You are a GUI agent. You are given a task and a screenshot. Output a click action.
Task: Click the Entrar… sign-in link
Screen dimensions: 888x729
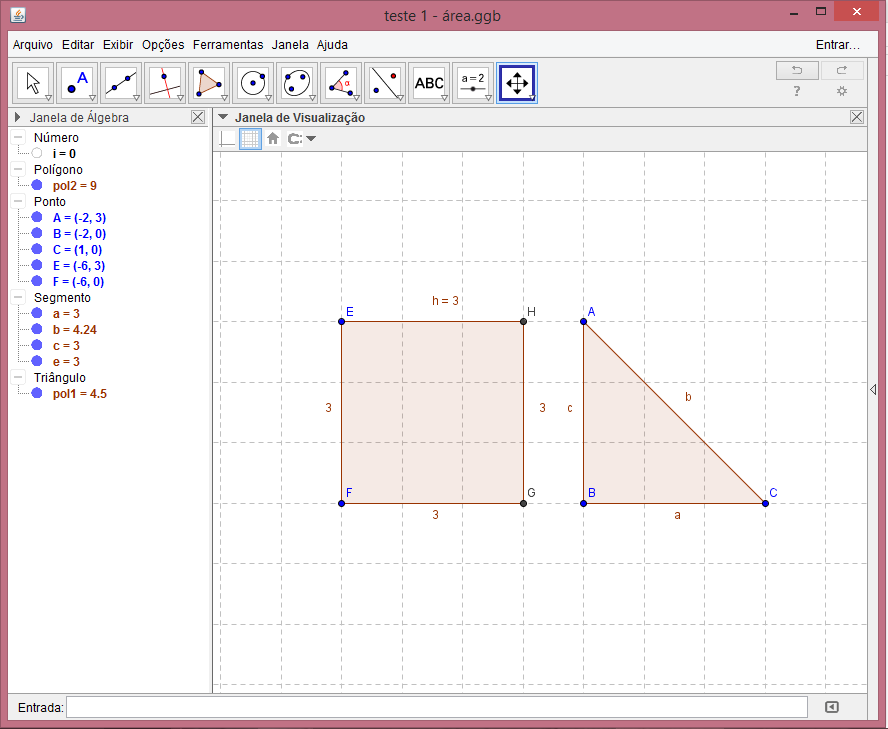click(837, 45)
